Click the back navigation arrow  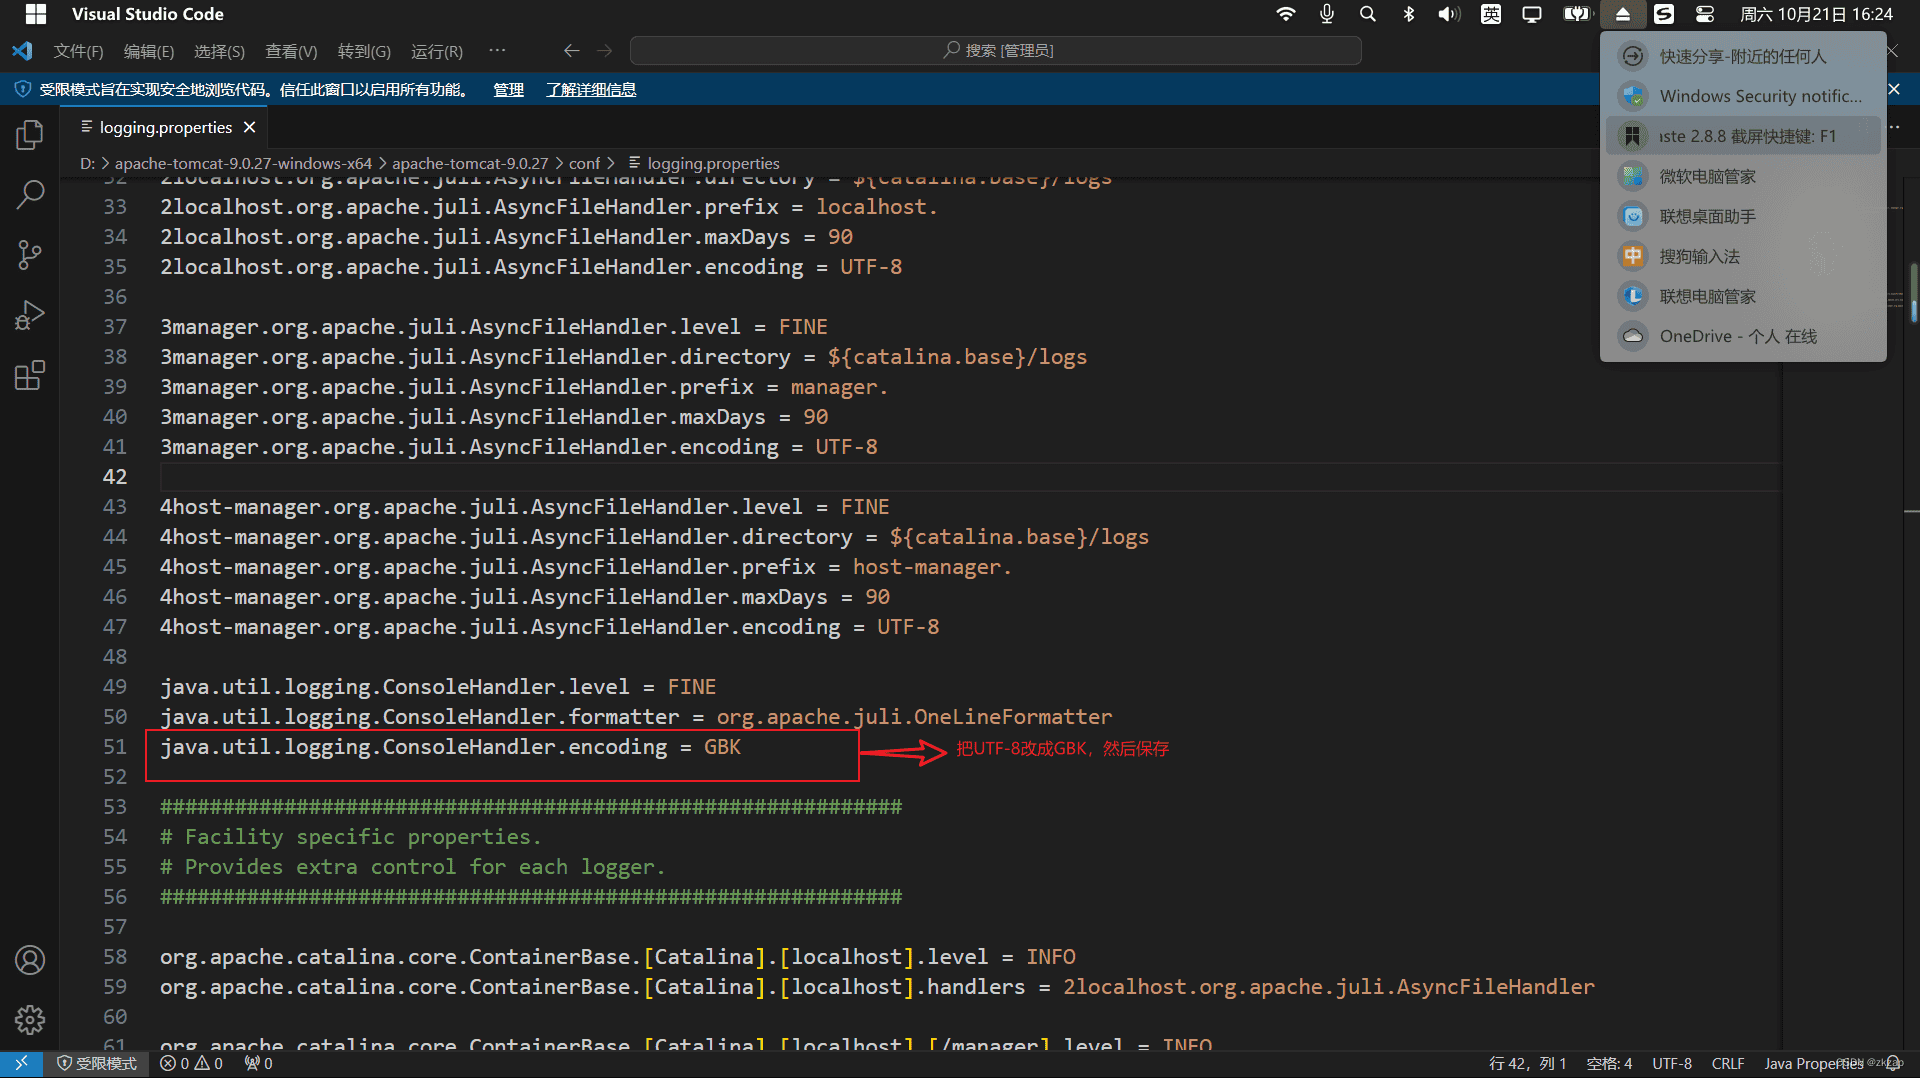(x=571, y=51)
